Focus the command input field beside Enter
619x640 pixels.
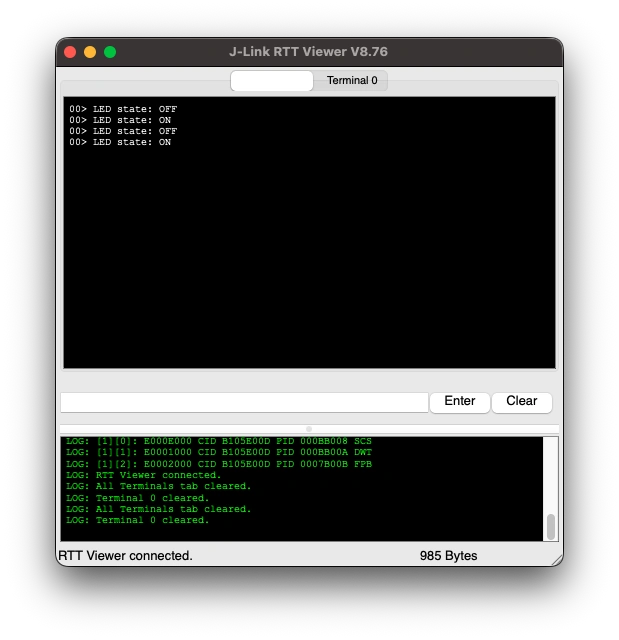pos(244,402)
